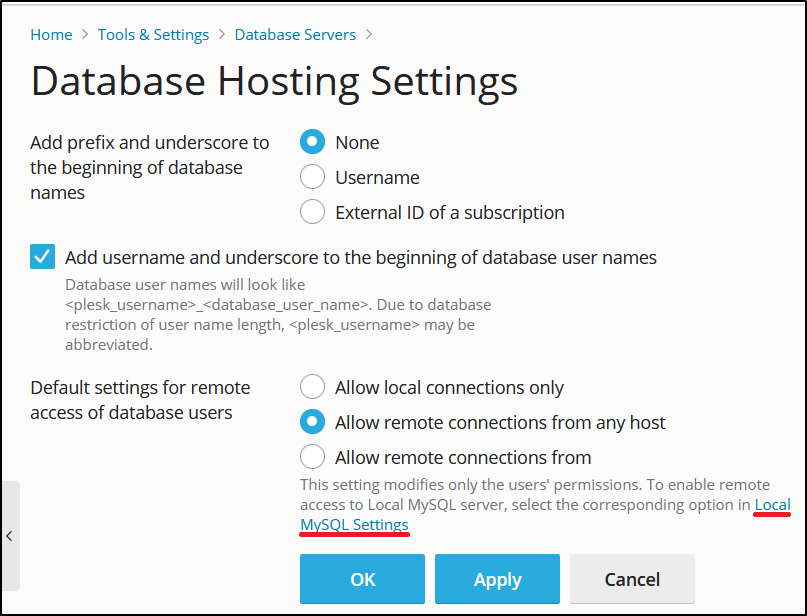Viewport: 807px width, 616px height.
Task: Expand the collapsed sidebar with left-edge arrow
Action: click(9, 536)
